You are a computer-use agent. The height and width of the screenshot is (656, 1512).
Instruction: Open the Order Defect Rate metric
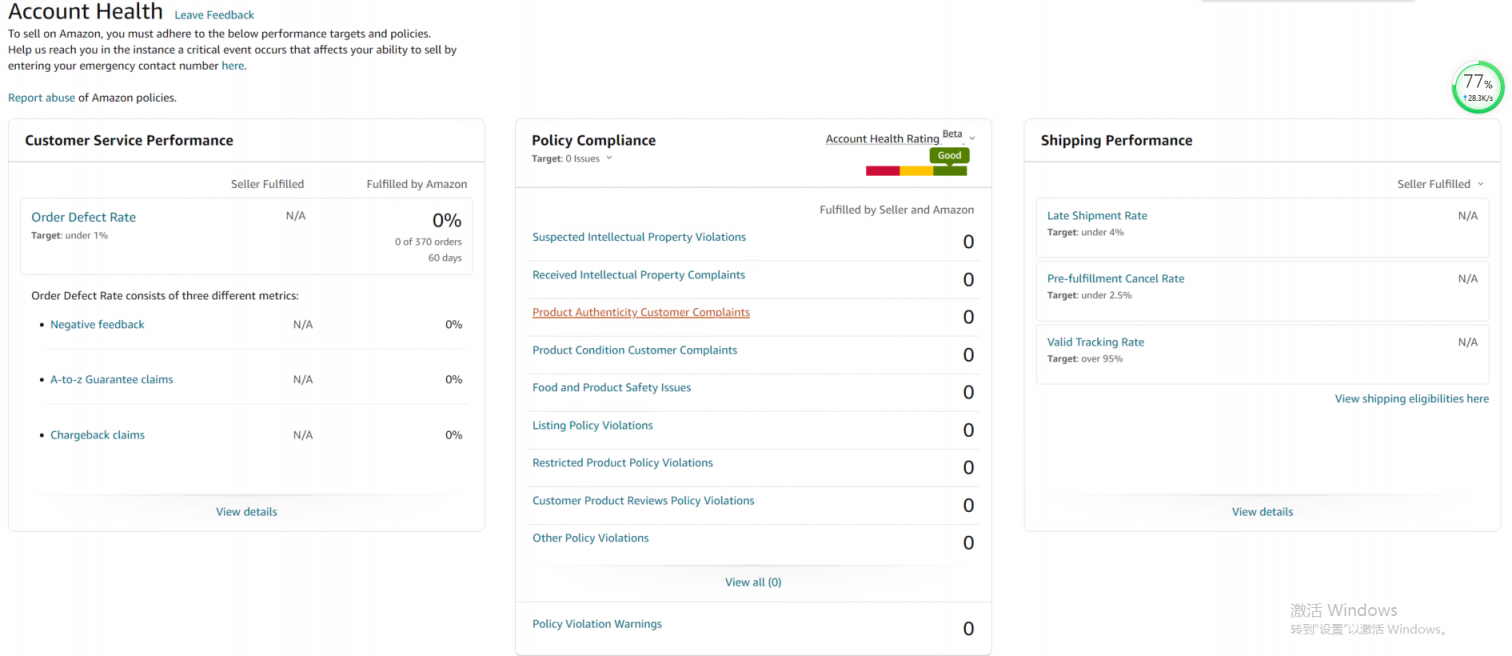point(83,217)
